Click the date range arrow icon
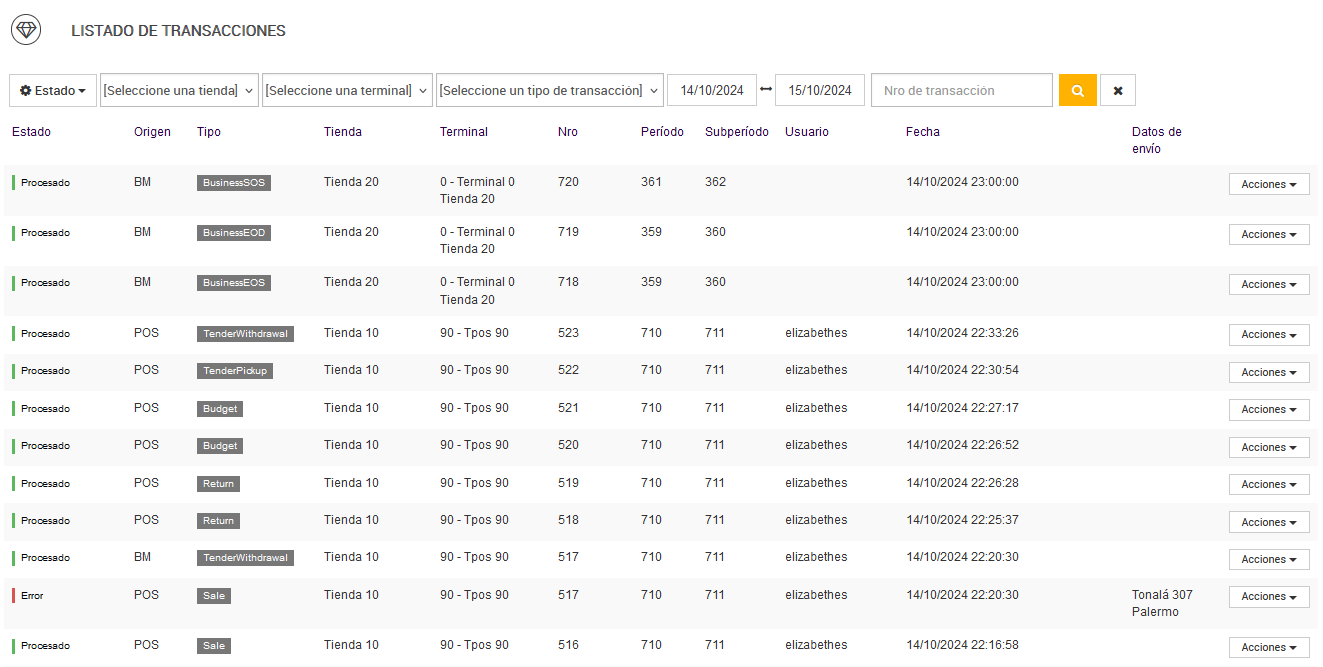The image size is (1323, 667). (x=766, y=90)
